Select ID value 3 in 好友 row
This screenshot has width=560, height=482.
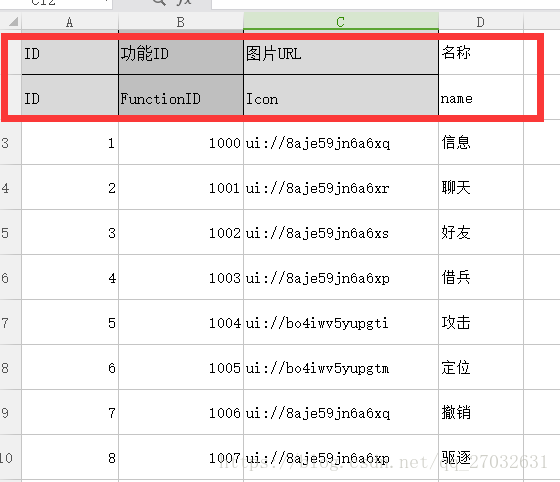coord(70,232)
